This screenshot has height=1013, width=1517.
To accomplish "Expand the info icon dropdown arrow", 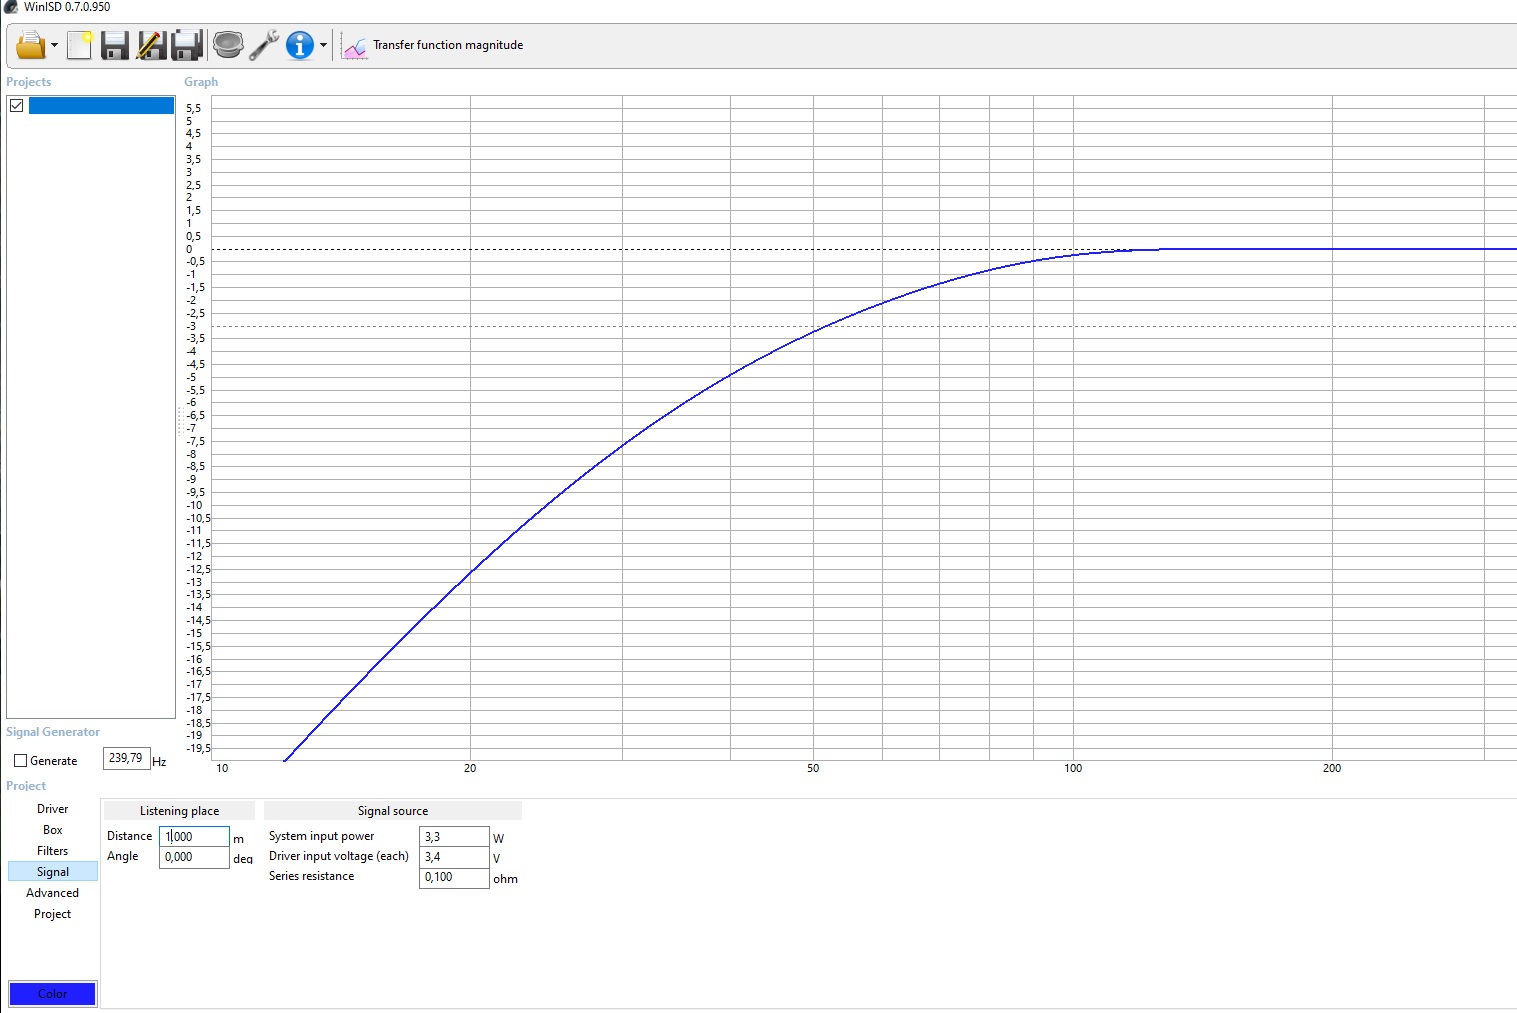I will coord(323,46).
